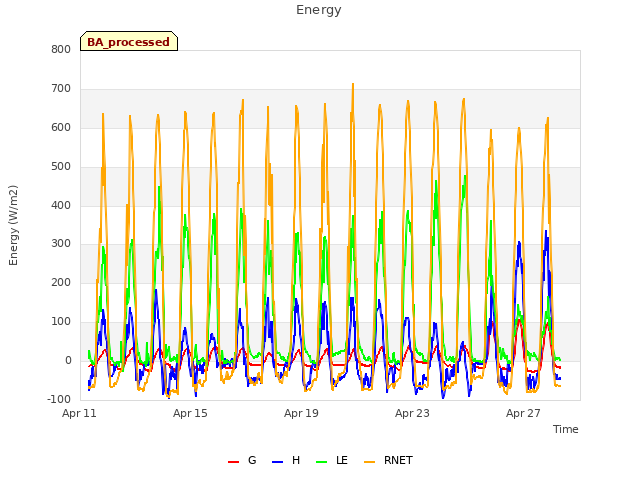Click the Apr 27 x-axis label

pyautogui.click(x=523, y=413)
